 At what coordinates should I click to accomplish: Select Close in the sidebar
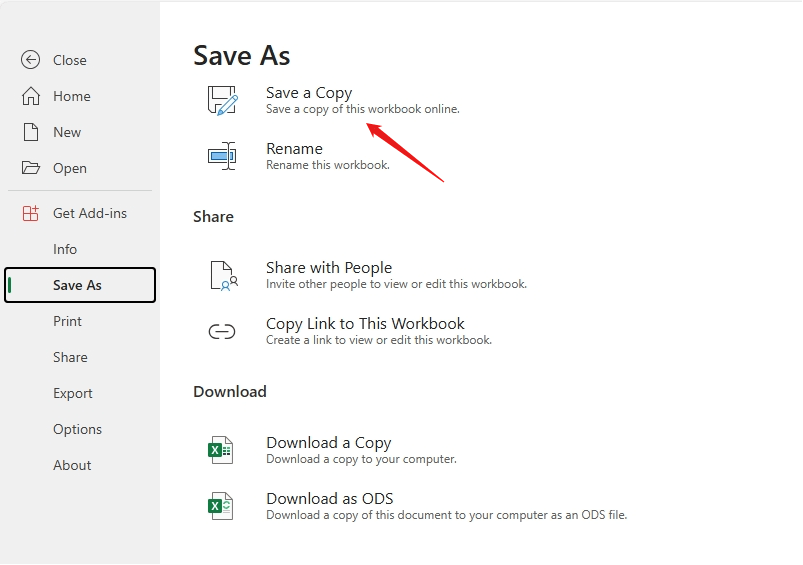pyautogui.click(x=70, y=60)
